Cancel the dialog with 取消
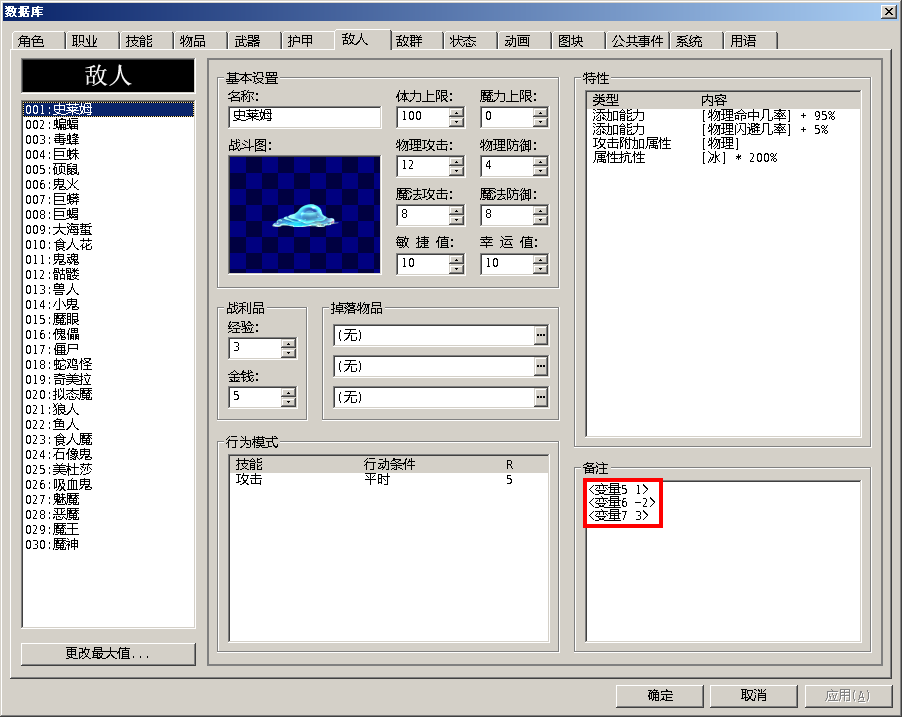This screenshot has height=717, width=902. tap(754, 696)
